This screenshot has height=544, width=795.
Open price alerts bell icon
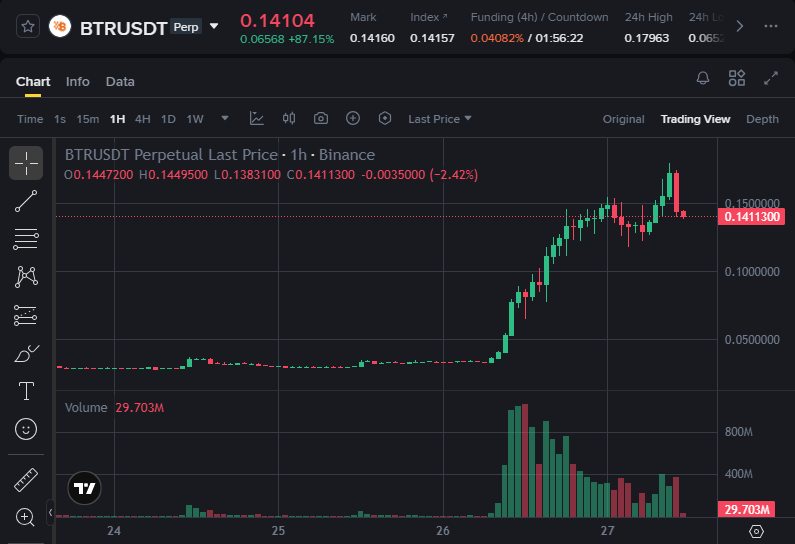[x=703, y=78]
